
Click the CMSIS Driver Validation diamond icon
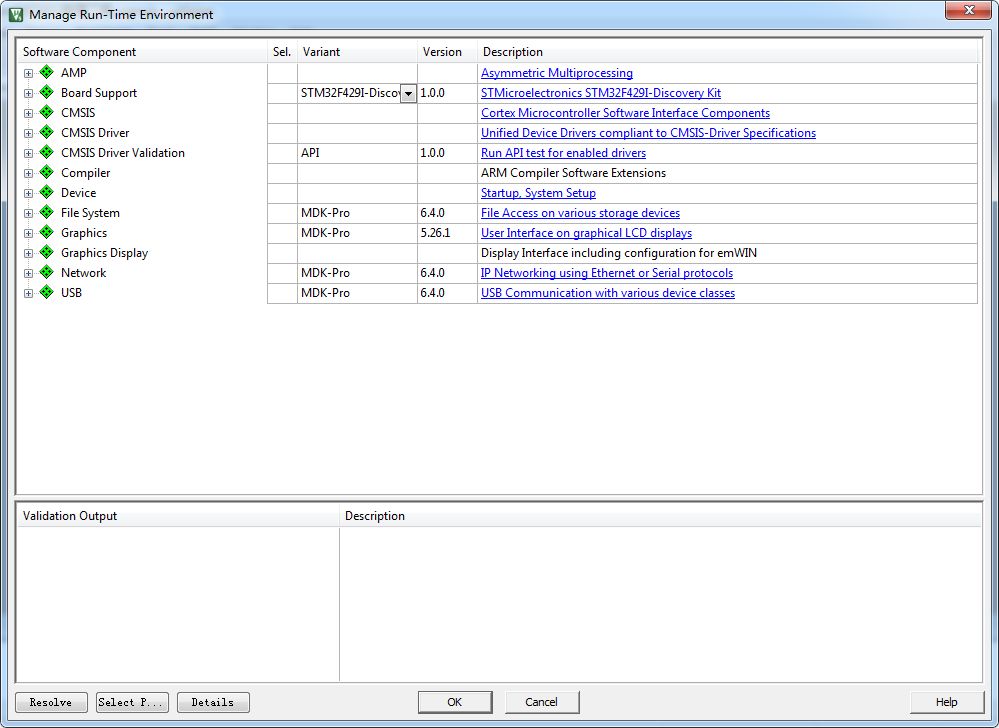[46, 152]
